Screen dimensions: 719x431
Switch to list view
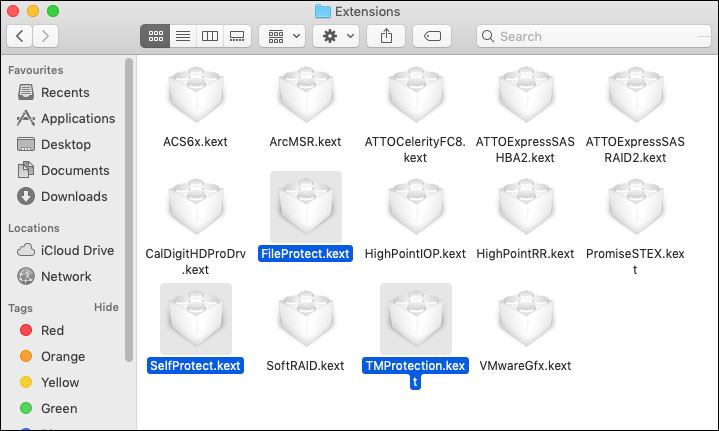click(183, 36)
